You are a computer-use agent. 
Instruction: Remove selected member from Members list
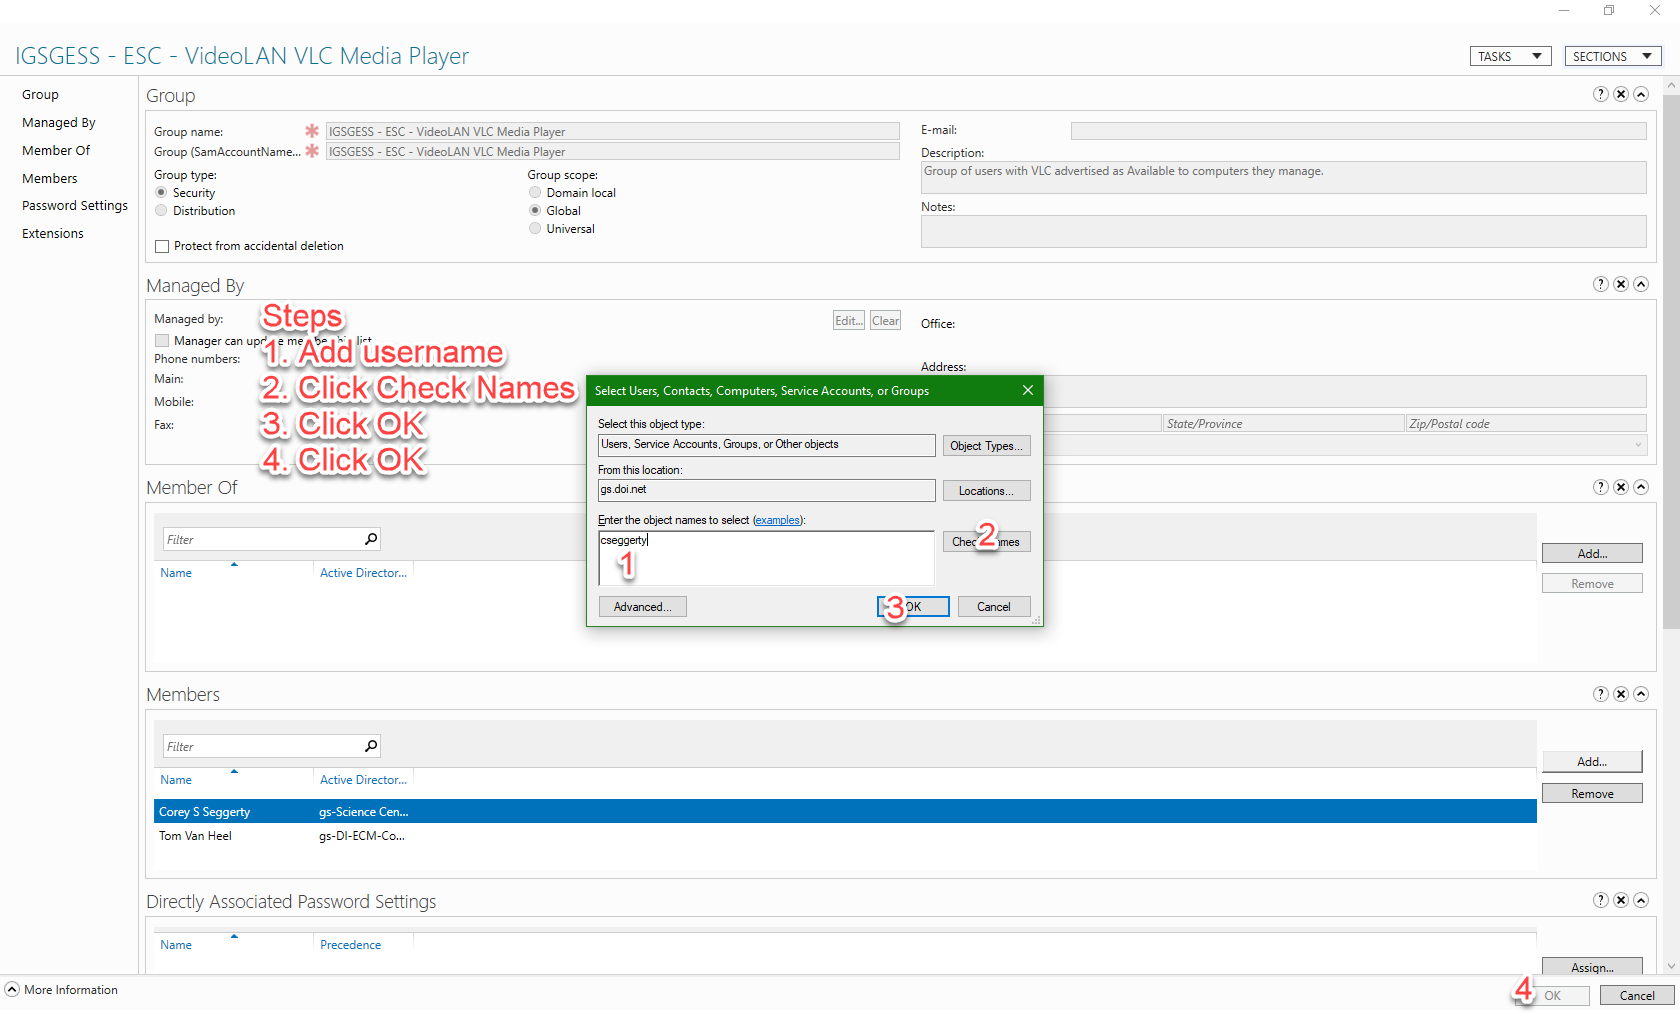[1592, 794]
